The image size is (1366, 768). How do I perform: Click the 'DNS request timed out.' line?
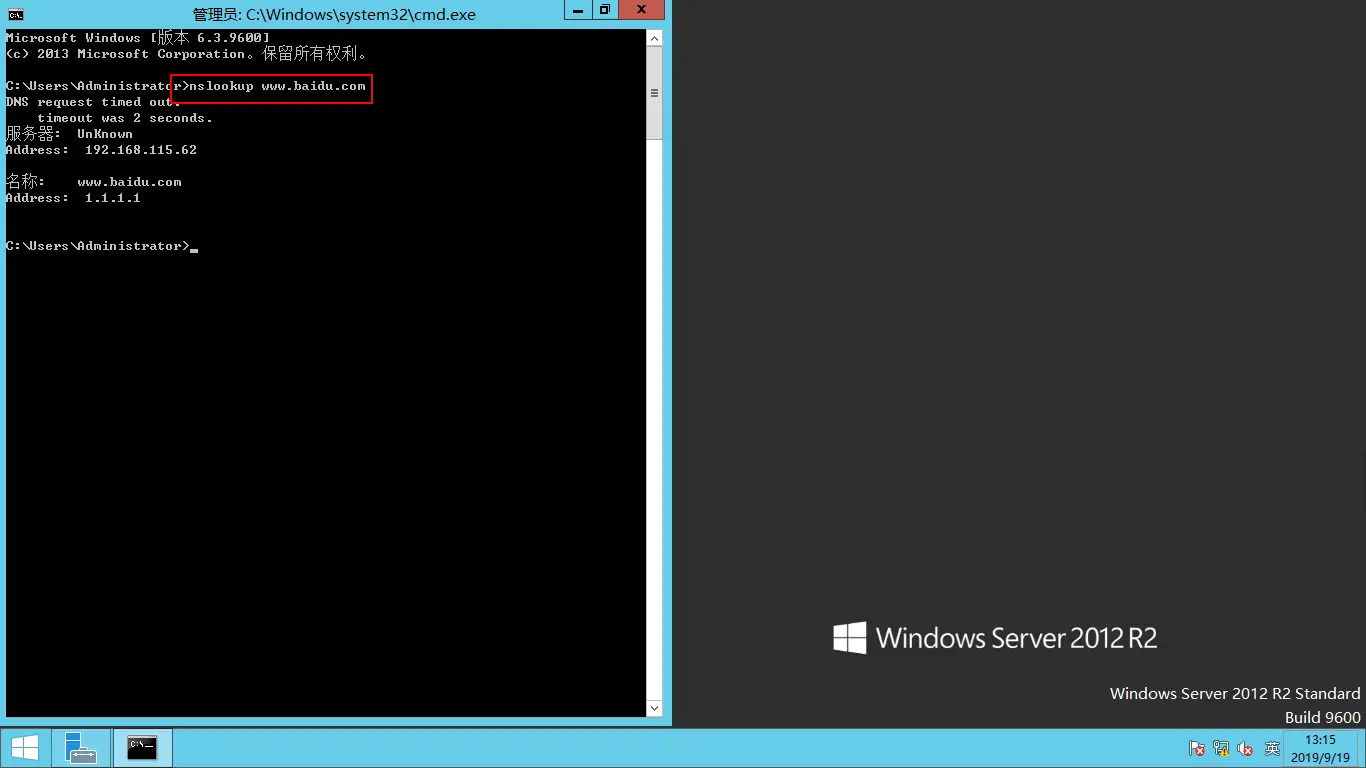(x=93, y=102)
